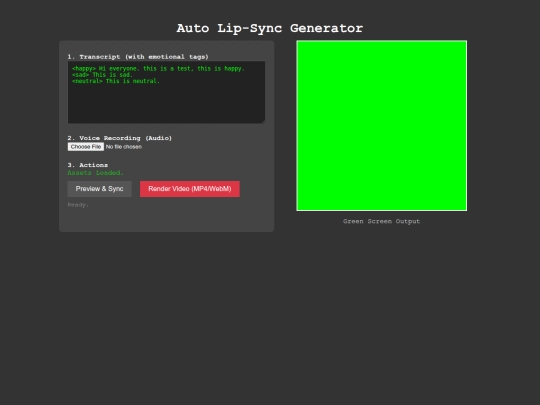This screenshot has height=405, width=540.
Task: Click the 'No file chosen' label
Action: point(124,147)
